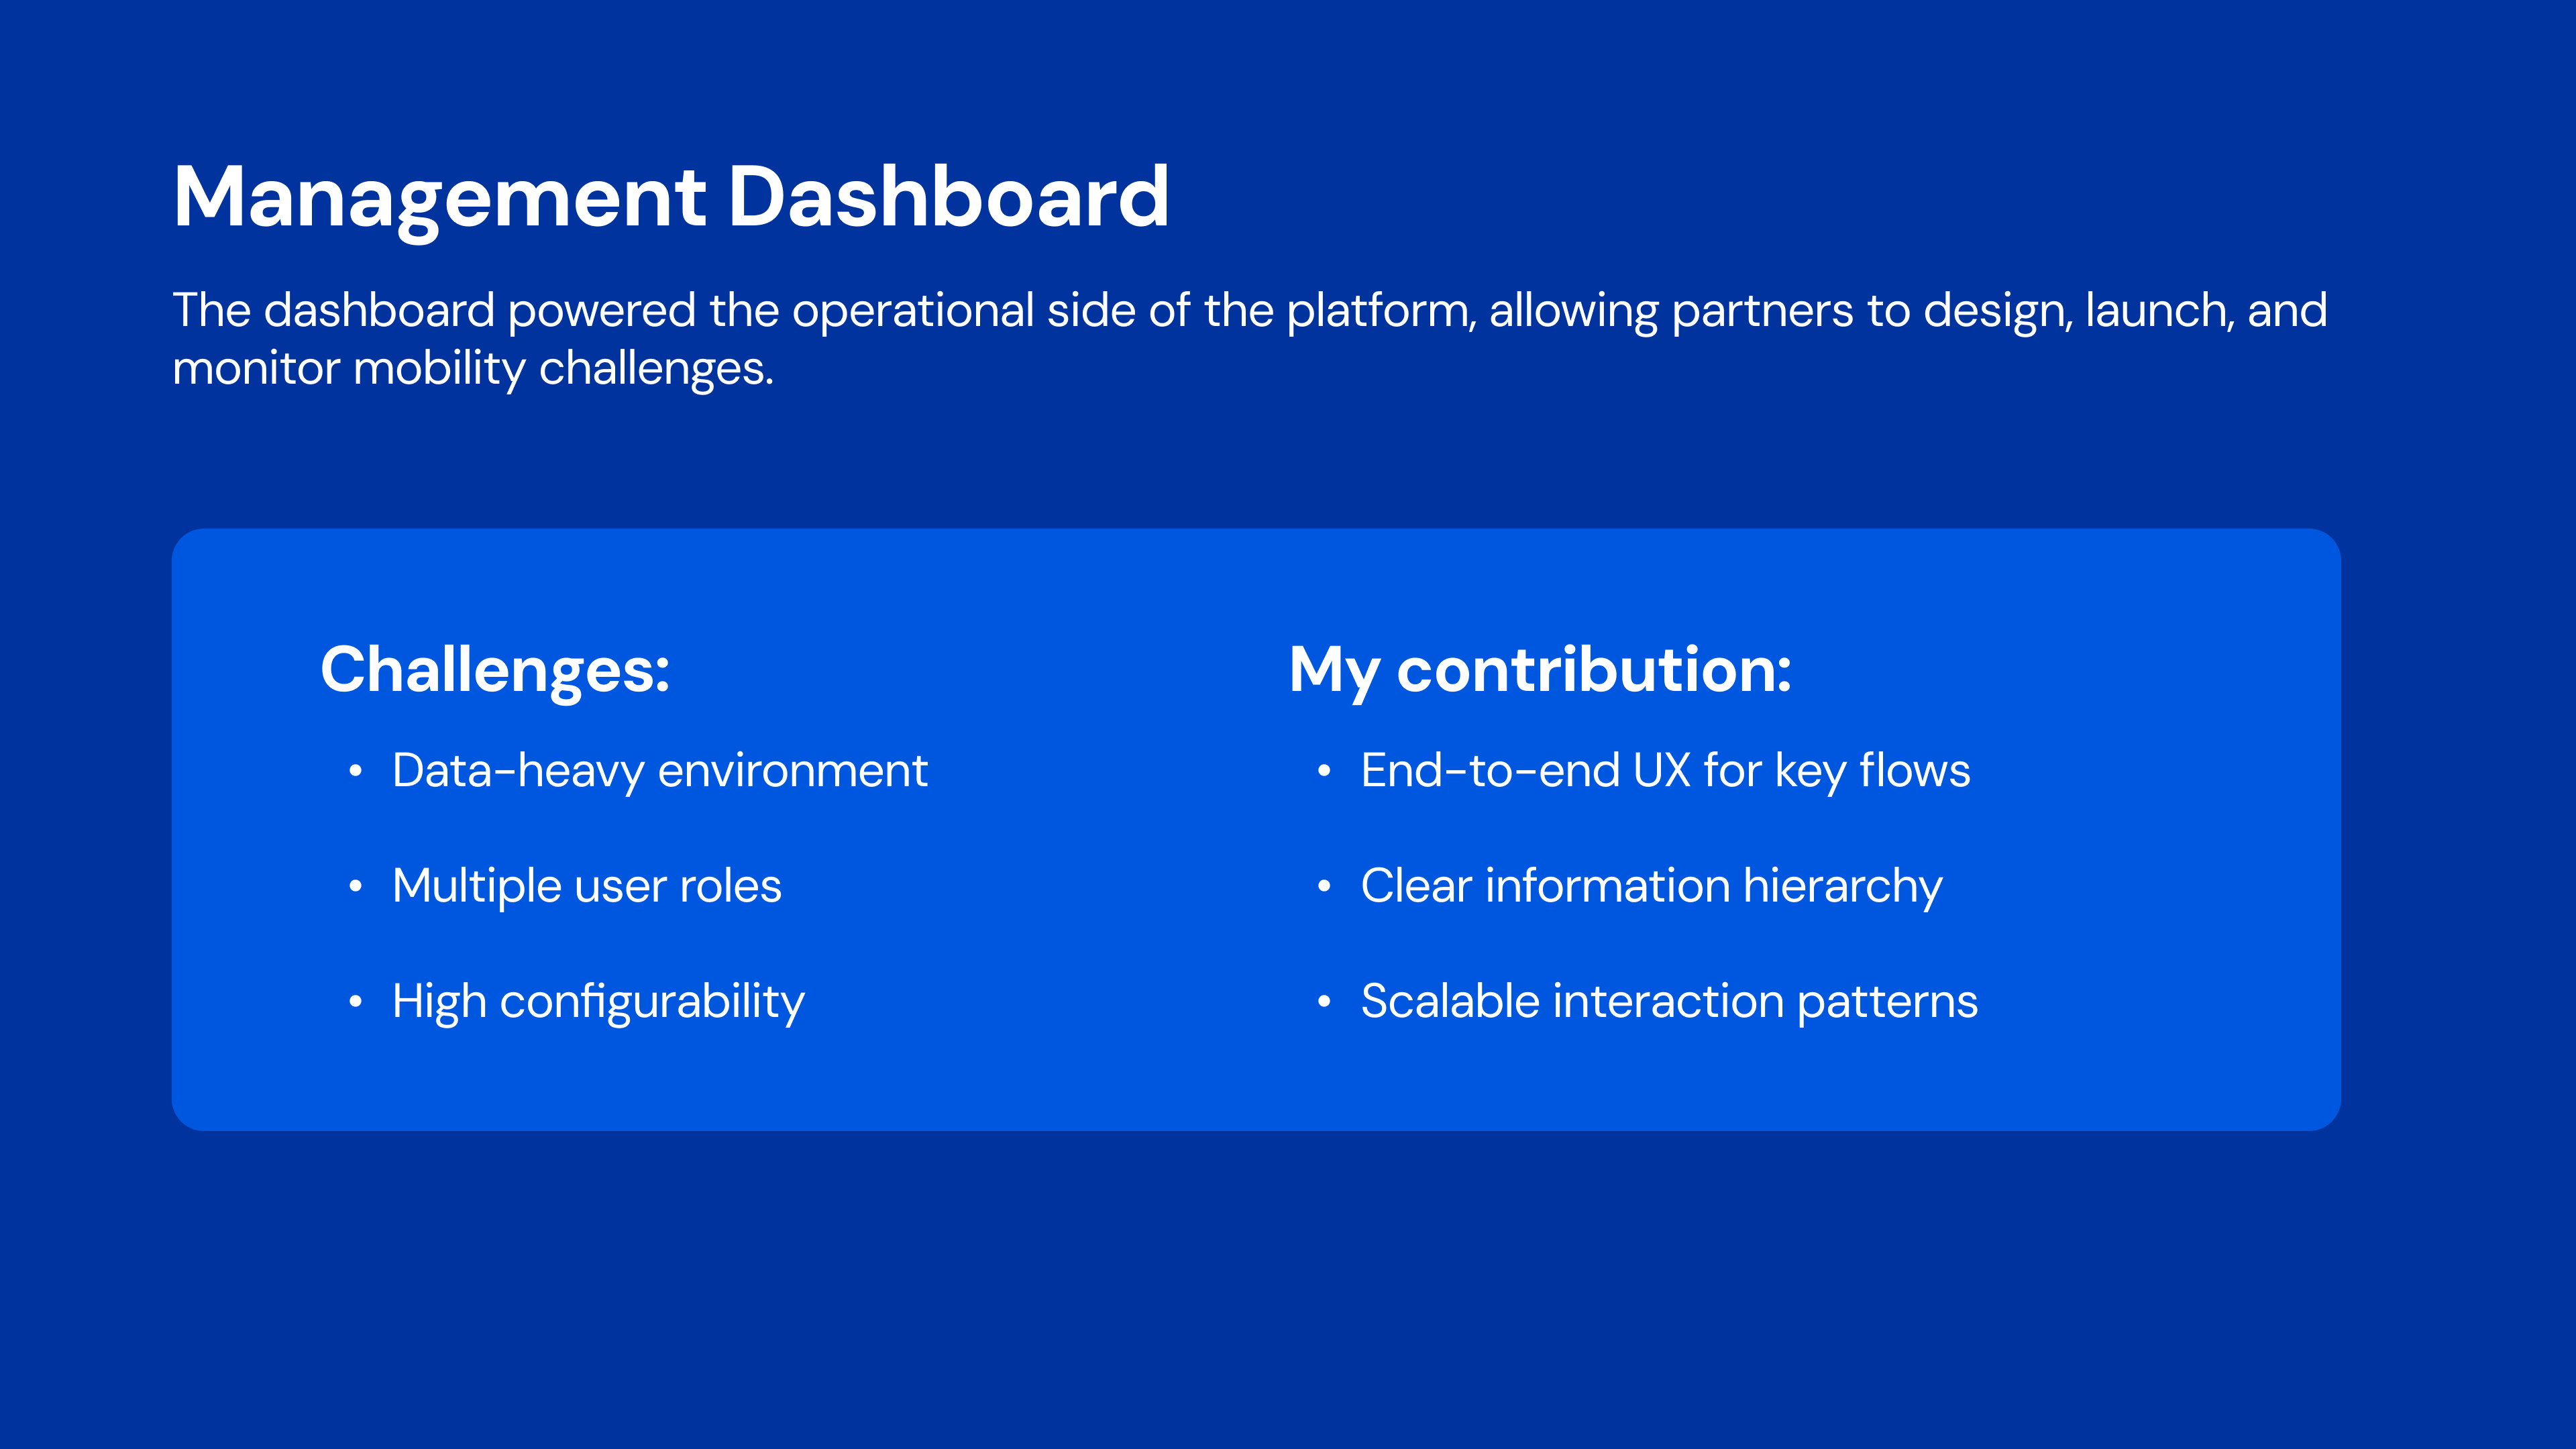Screen dimensions: 2576x1449
Task: Click Clear information hierarchy text
Action: (x=1651, y=886)
